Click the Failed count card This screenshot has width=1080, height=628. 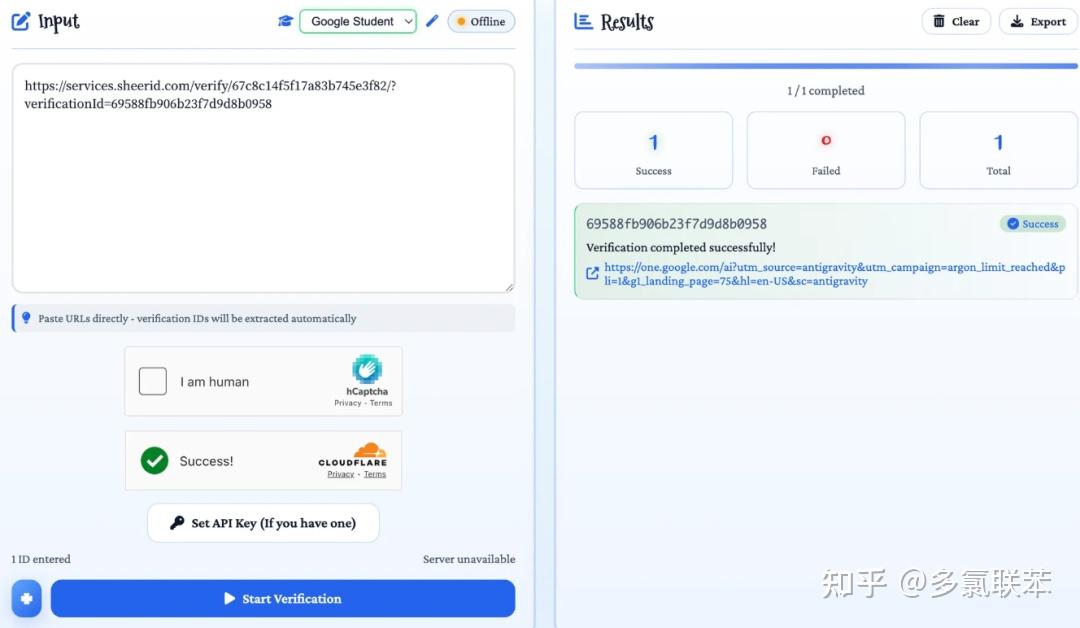coord(825,150)
